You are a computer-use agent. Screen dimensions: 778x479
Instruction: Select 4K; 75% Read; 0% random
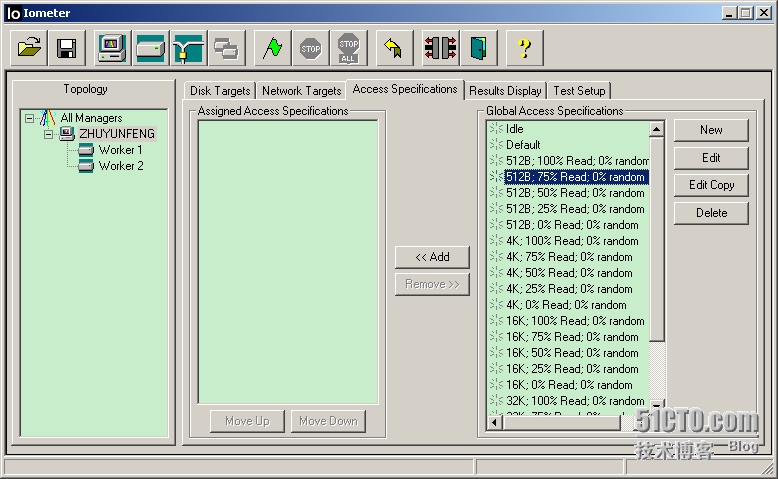pyautogui.click(x=568, y=257)
